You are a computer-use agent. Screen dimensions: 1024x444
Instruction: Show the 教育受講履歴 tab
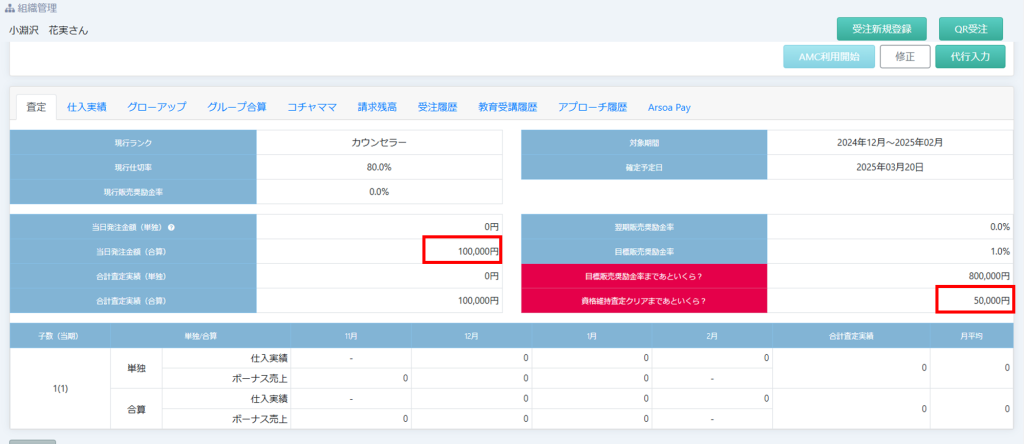508,107
